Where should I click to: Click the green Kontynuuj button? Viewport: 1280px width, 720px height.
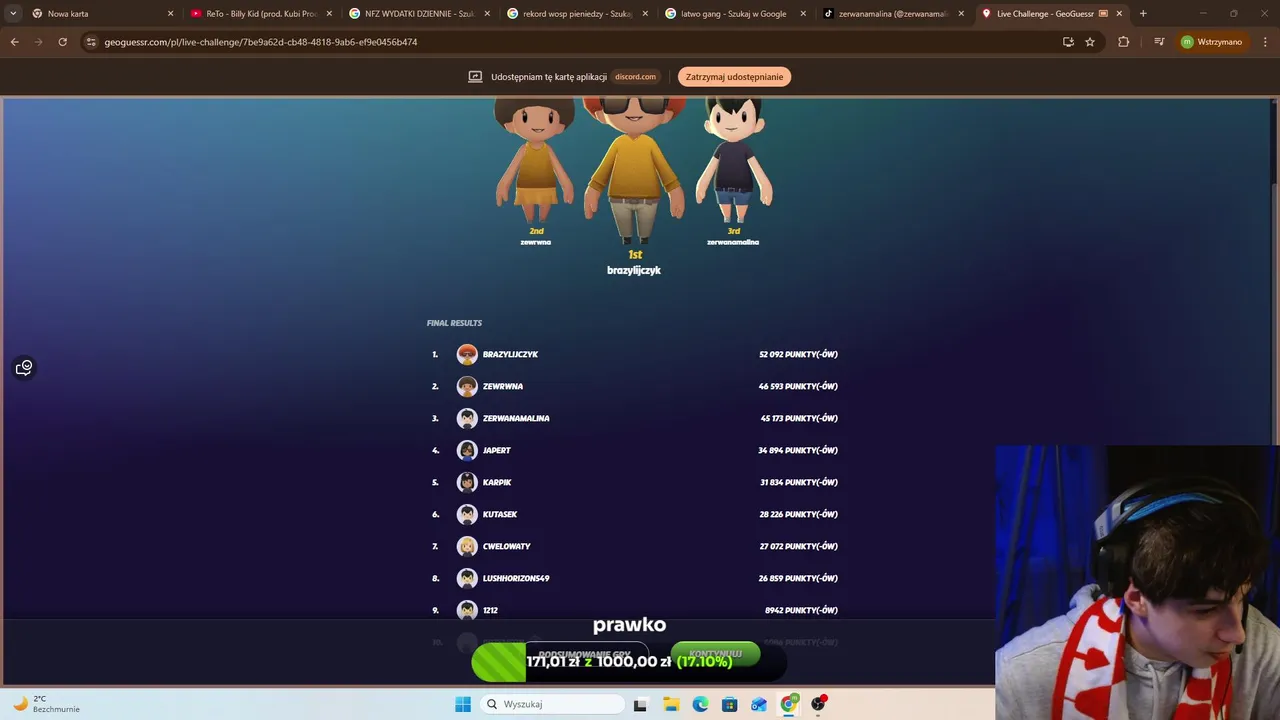pos(715,653)
